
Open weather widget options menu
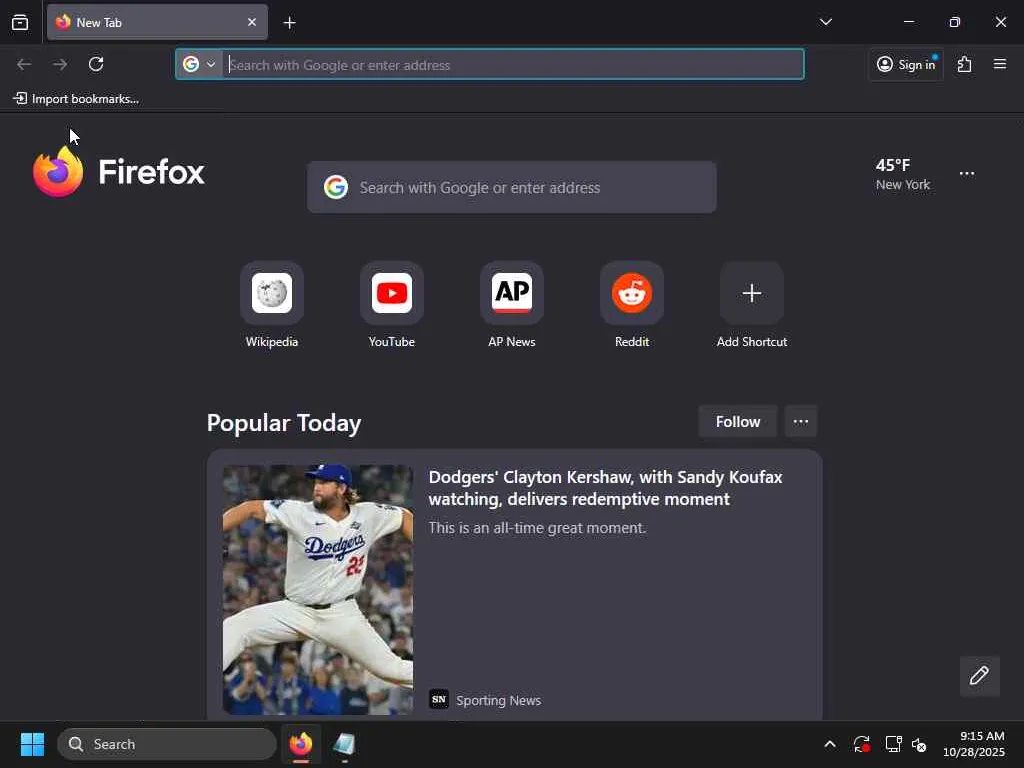point(967,174)
